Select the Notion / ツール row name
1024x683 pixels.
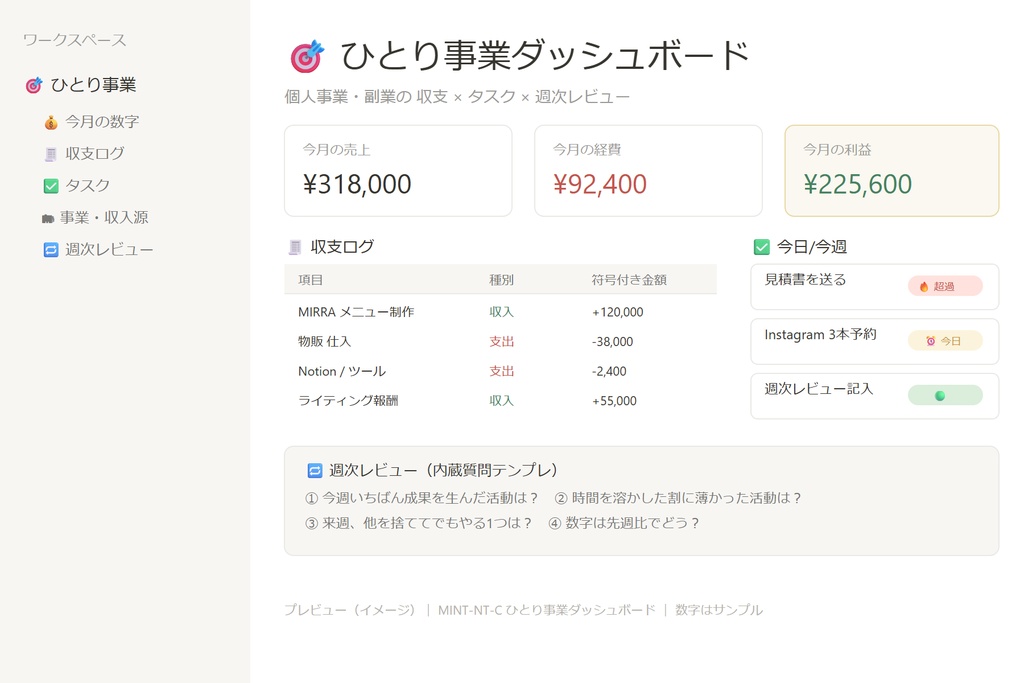[x=342, y=372]
